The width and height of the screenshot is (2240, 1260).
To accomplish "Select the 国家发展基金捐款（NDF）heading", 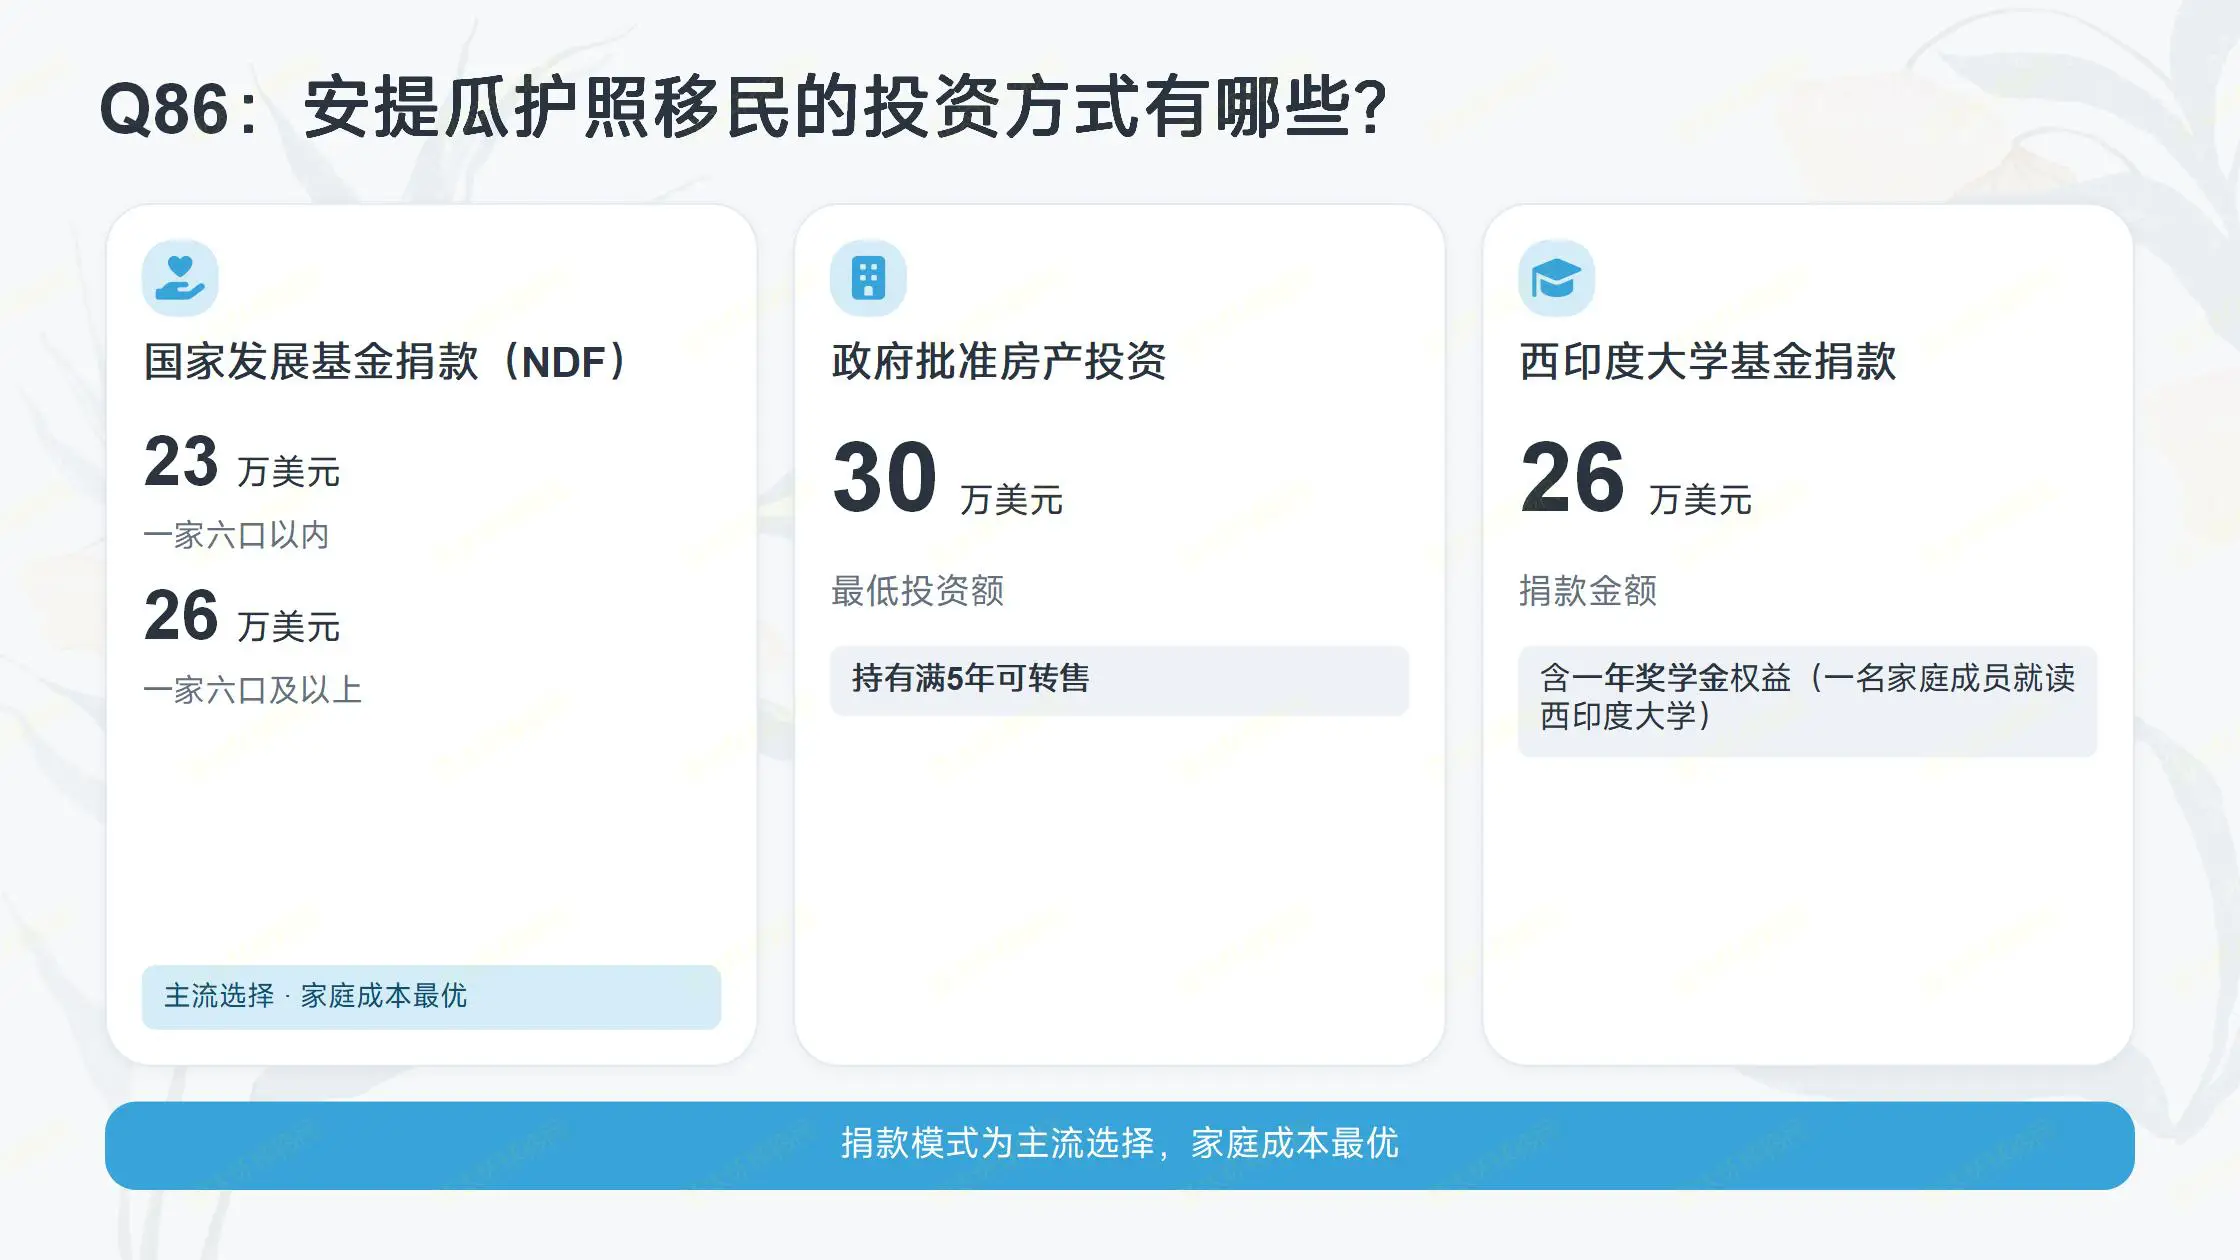I will tap(386, 362).
